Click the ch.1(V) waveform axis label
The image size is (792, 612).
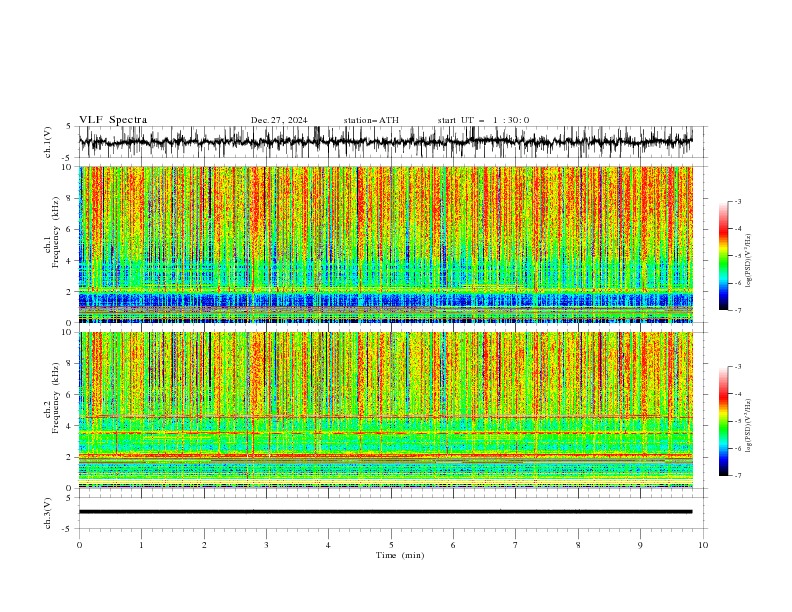[x=48, y=142]
